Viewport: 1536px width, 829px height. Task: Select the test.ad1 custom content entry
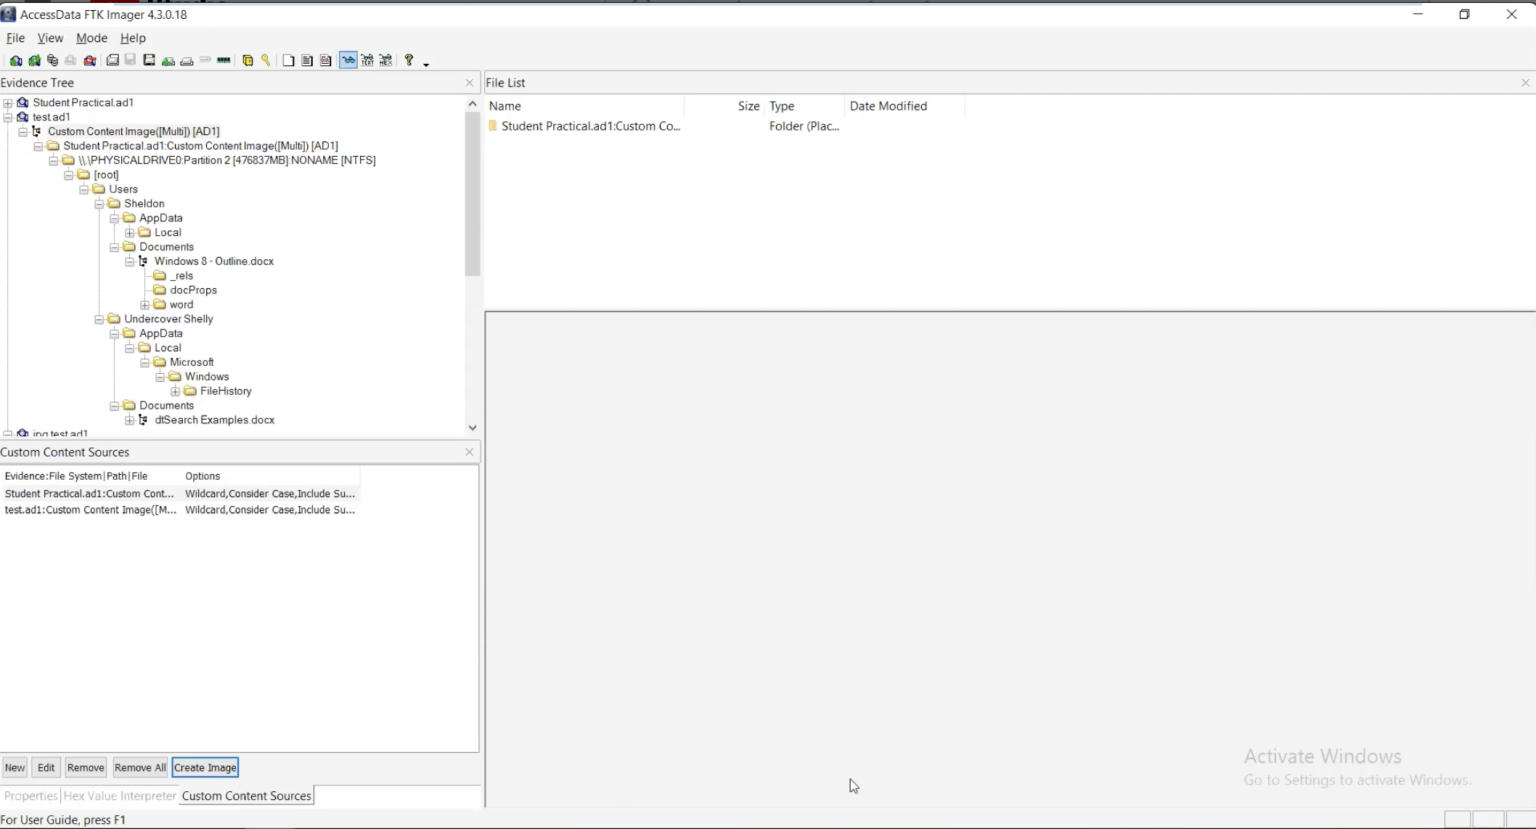click(90, 510)
